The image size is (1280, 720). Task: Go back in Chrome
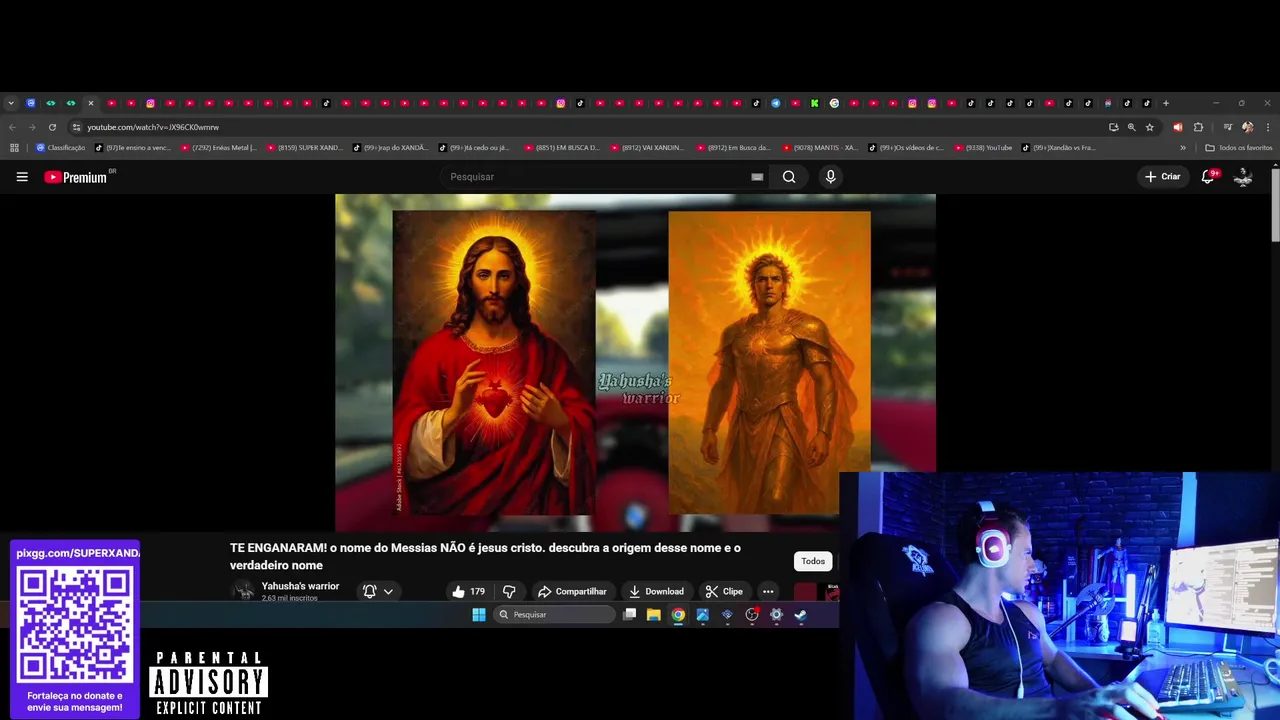[x=12, y=127]
